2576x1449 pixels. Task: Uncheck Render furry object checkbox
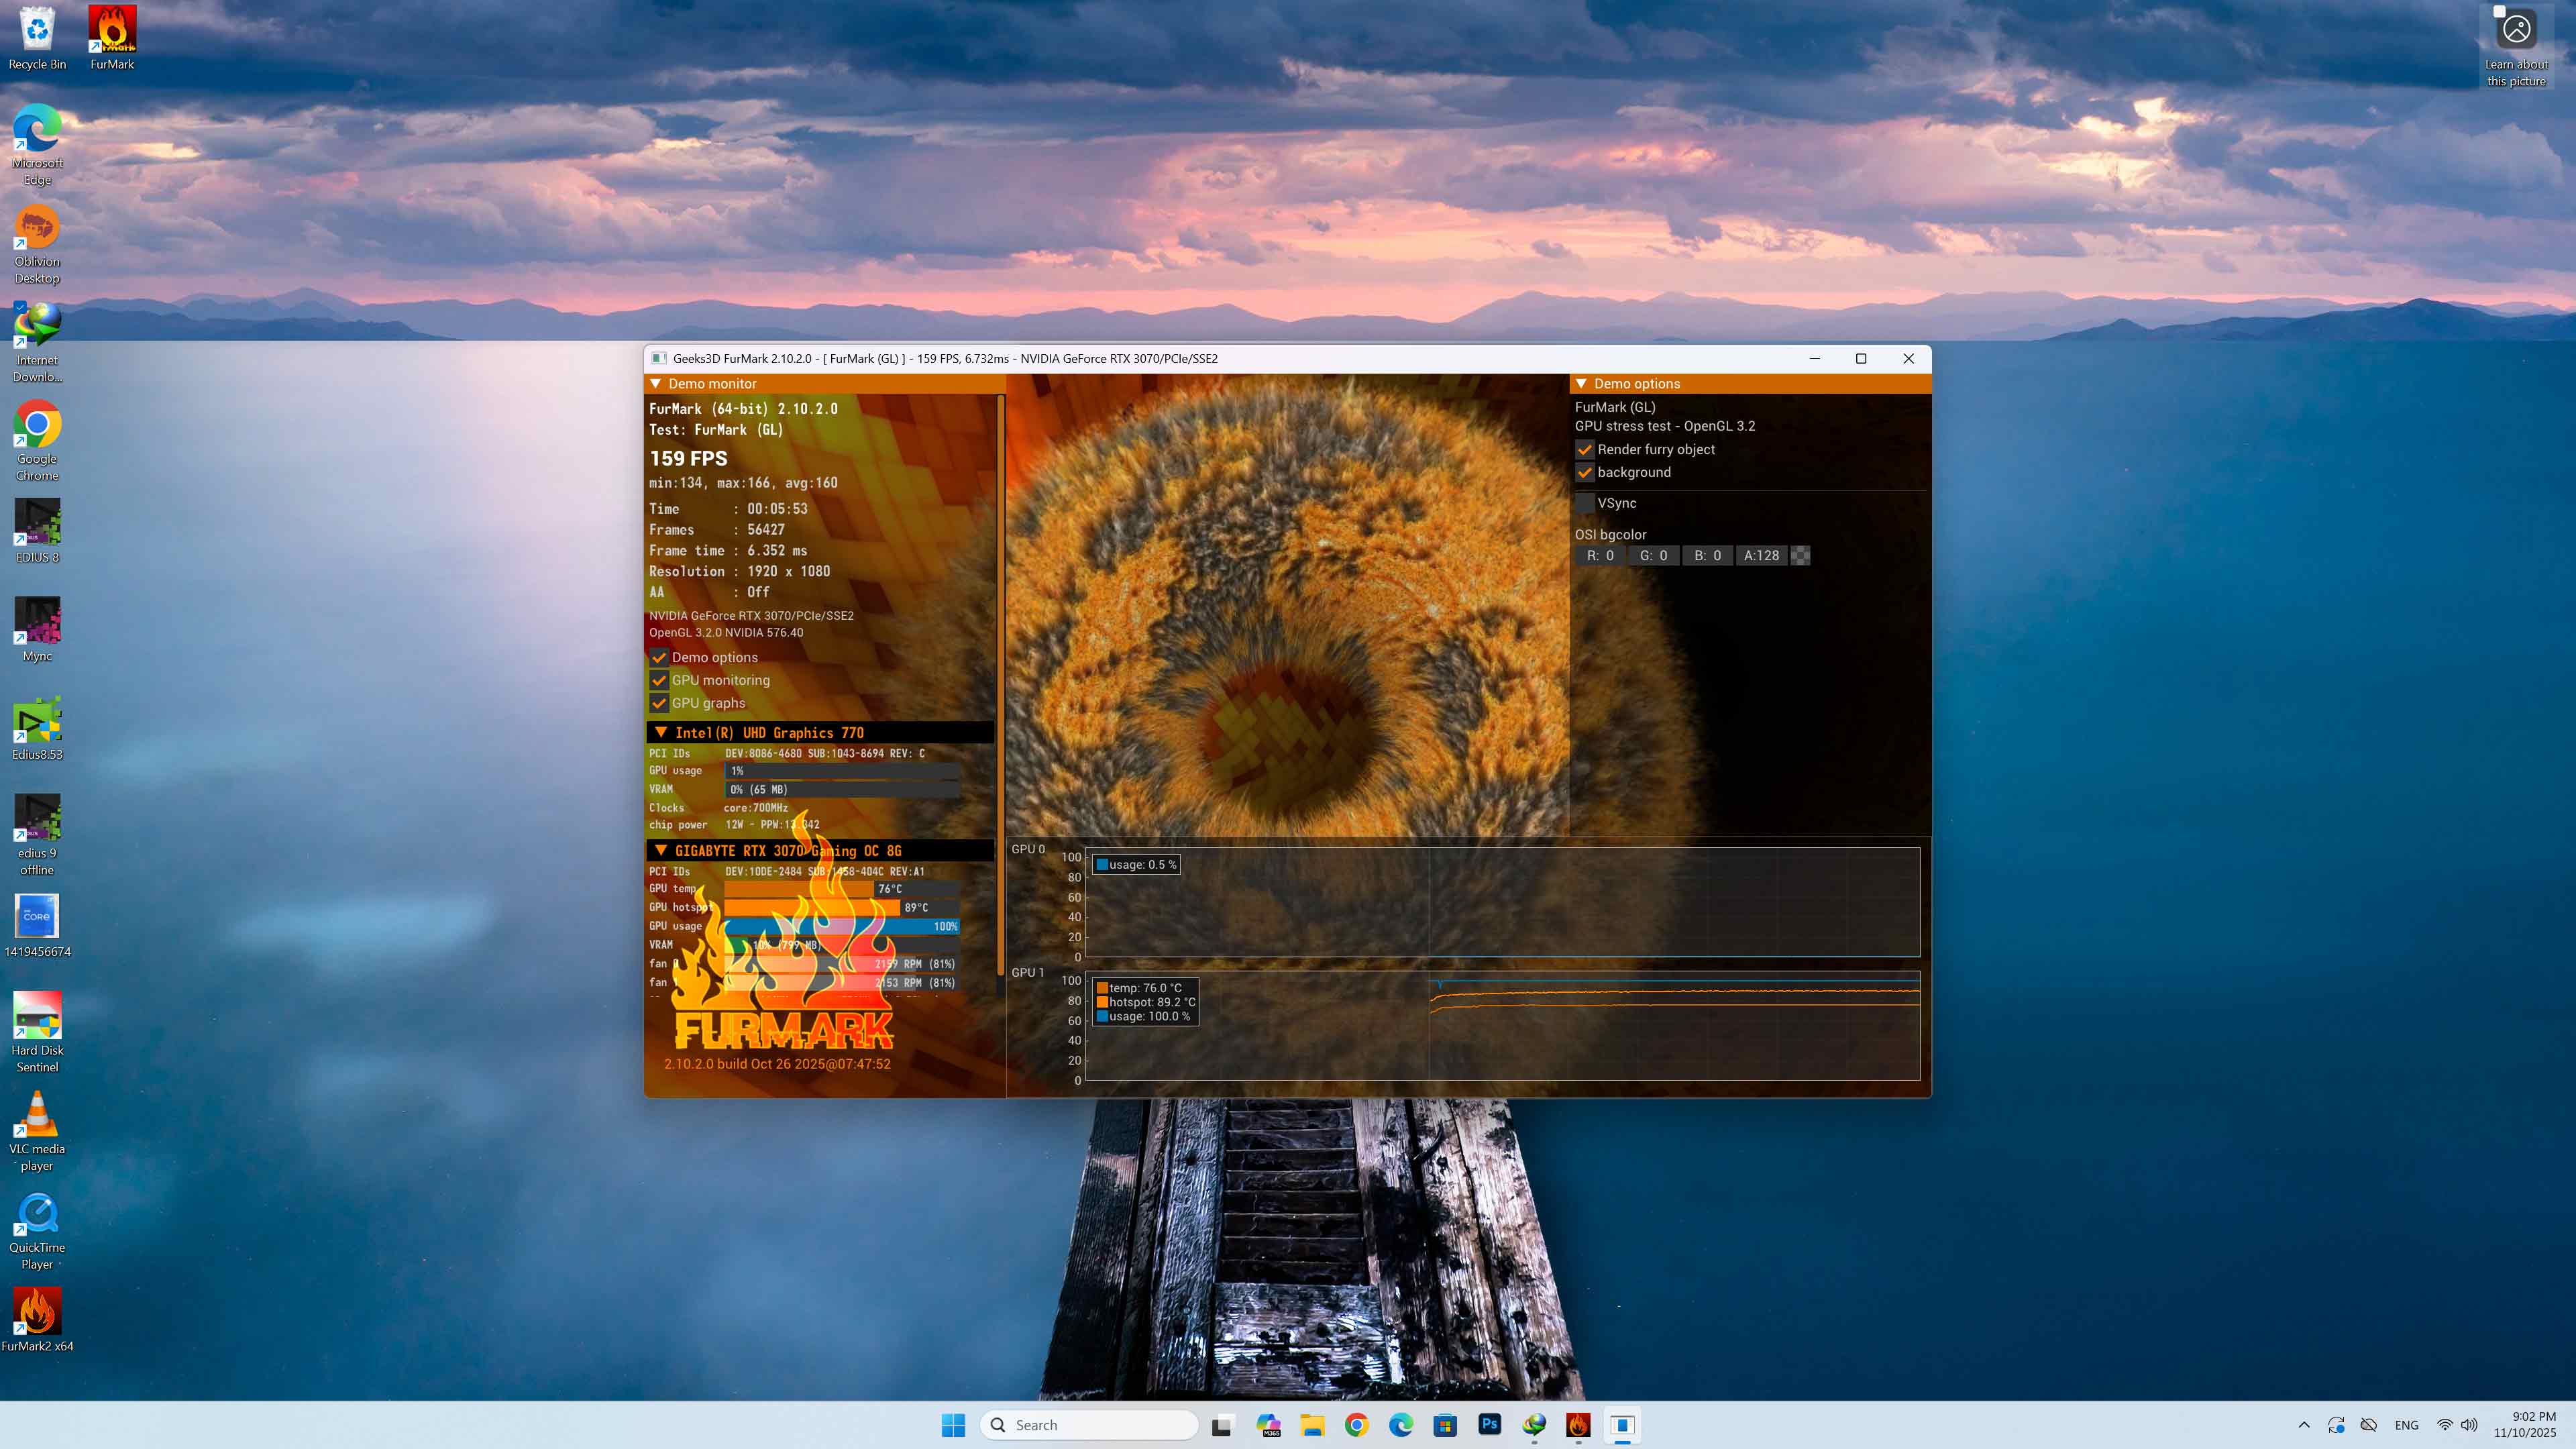click(1585, 449)
